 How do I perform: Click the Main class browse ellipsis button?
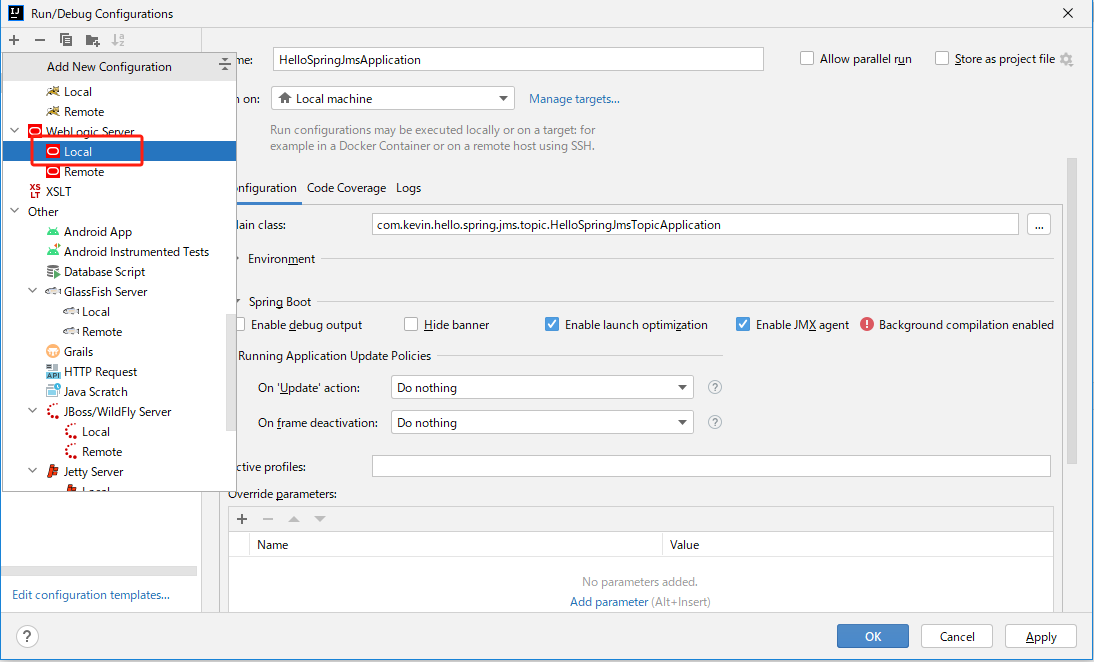(1039, 225)
